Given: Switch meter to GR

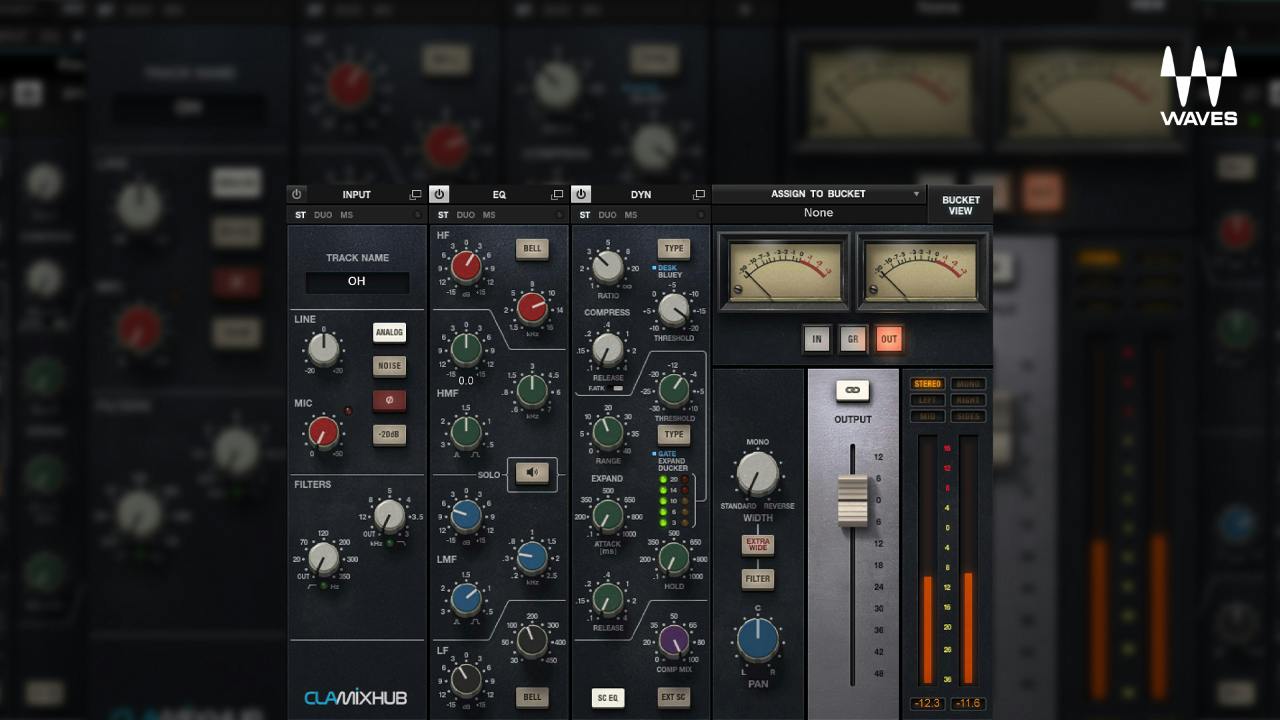Looking at the screenshot, I should [853, 339].
